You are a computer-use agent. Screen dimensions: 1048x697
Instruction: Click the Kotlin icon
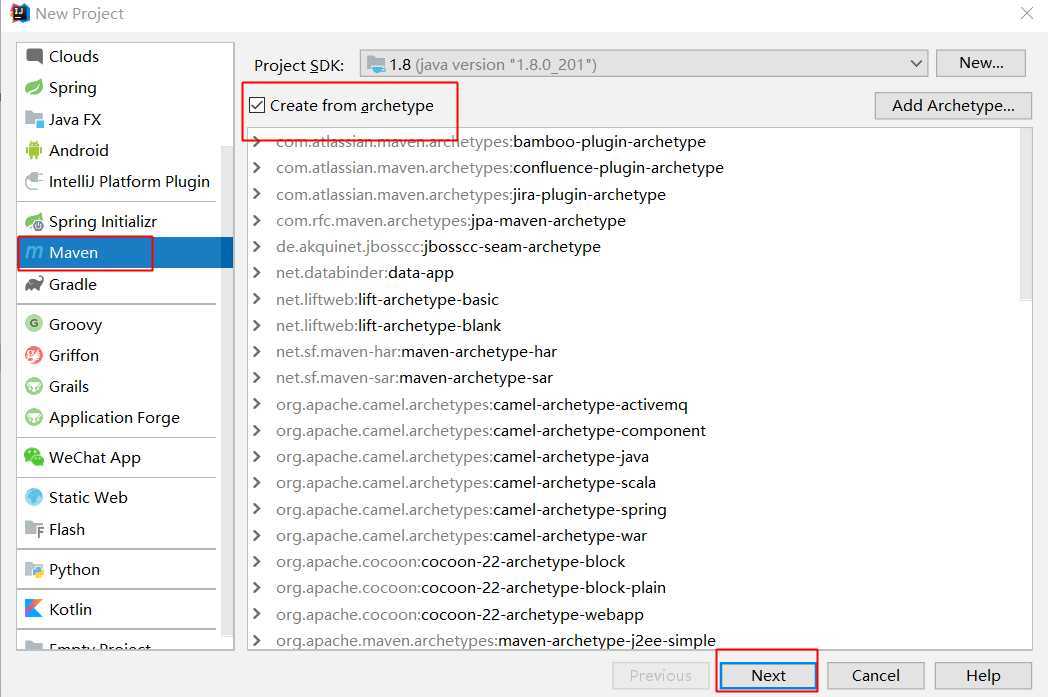click(34, 609)
